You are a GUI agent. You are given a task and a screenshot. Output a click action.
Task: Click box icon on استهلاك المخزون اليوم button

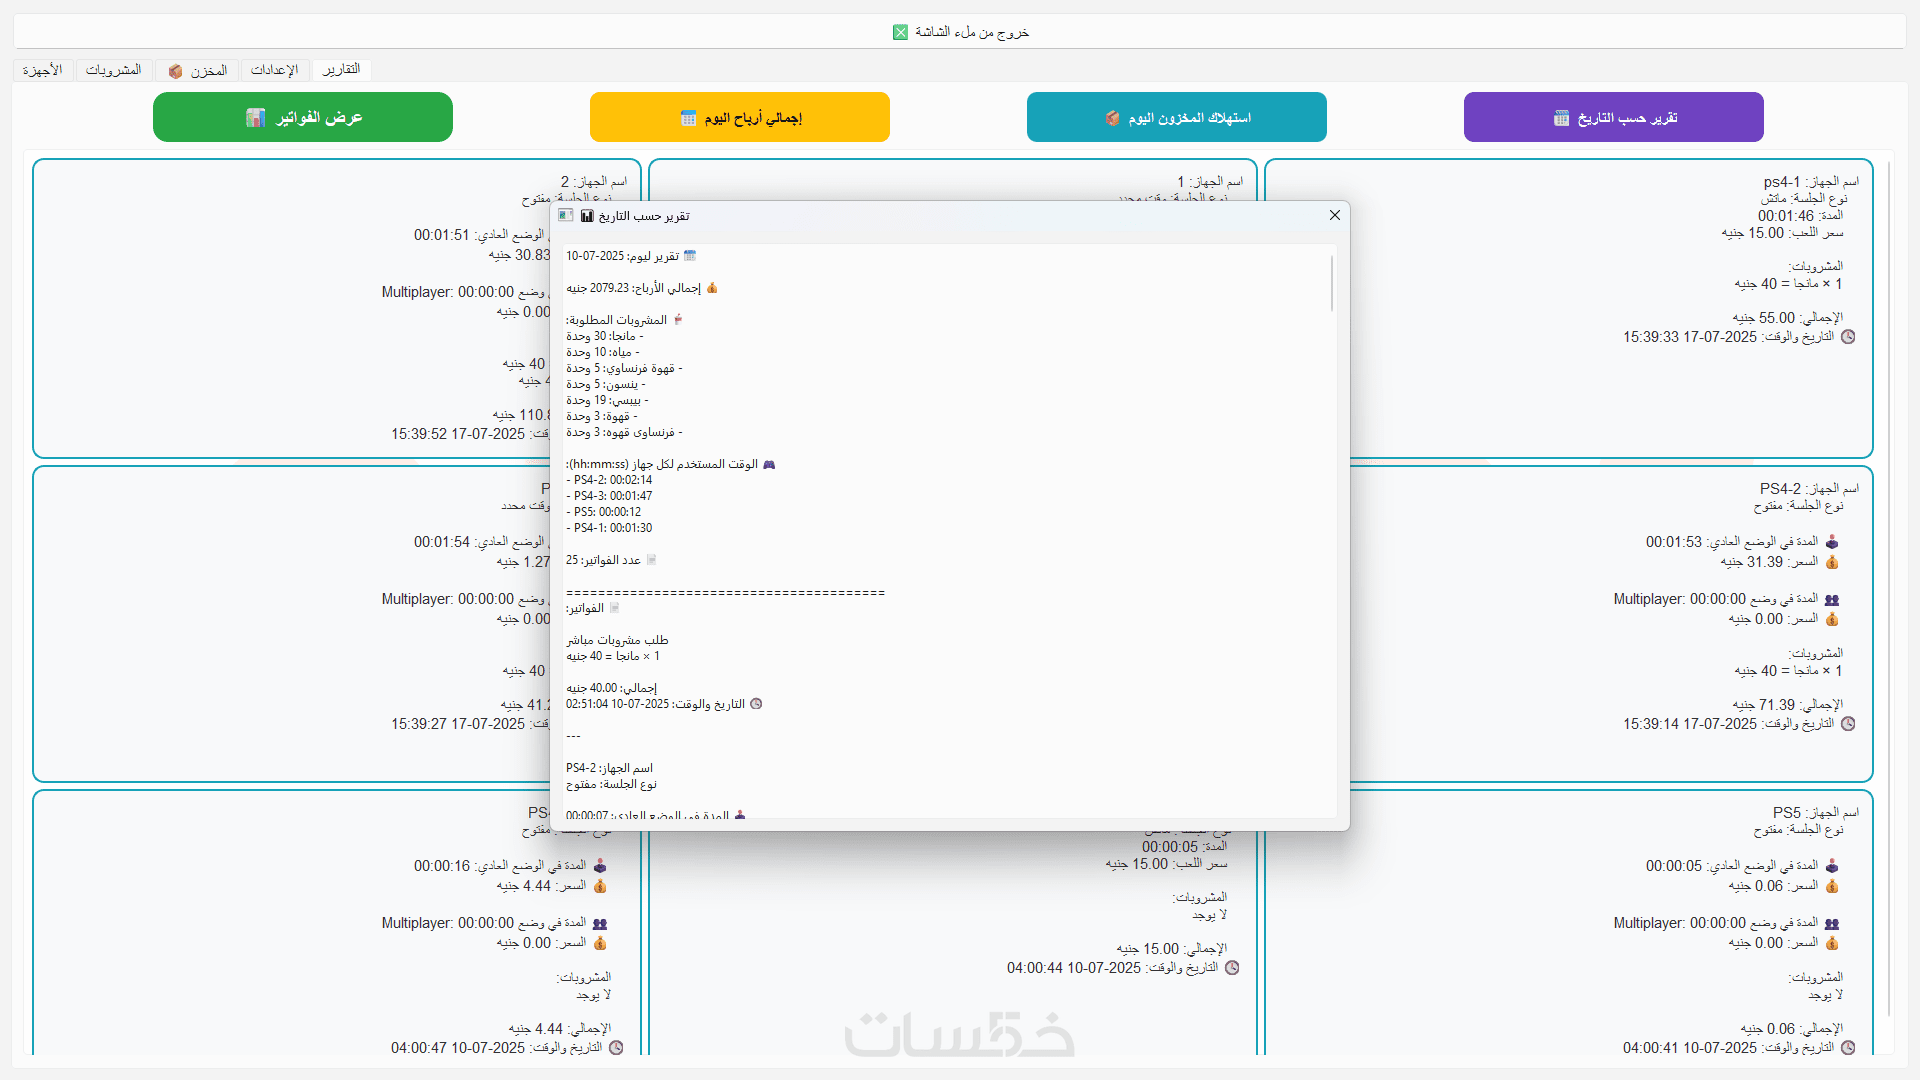pyautogui.click(x=1112, y=118)
